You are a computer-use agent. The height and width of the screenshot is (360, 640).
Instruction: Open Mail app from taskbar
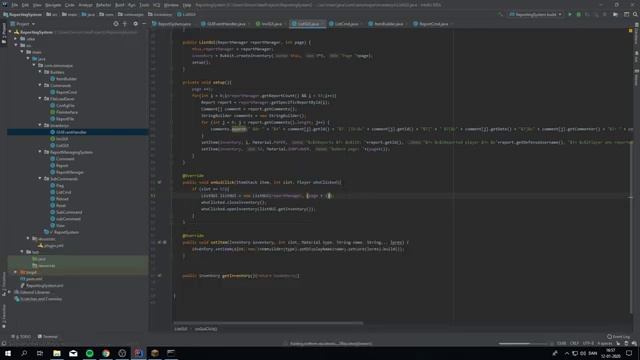click(73, 353)
